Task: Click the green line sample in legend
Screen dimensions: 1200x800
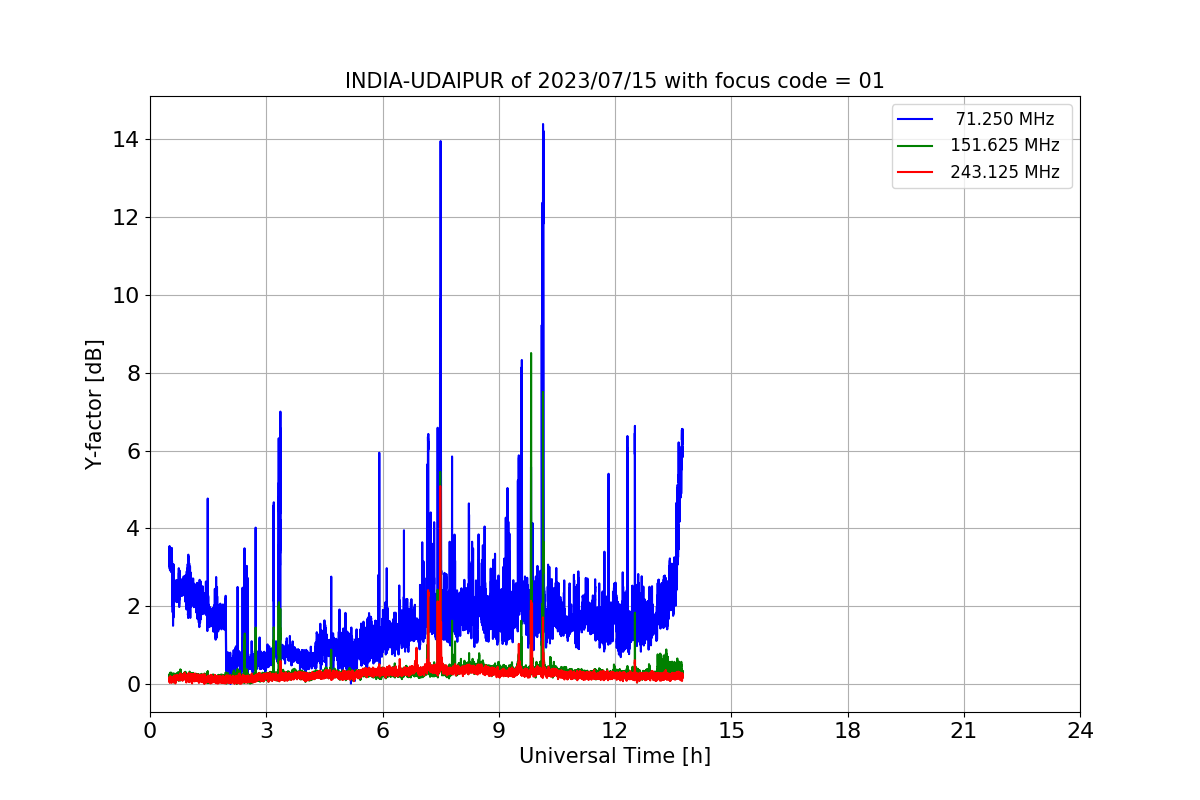Action: (x=915, y=145)
